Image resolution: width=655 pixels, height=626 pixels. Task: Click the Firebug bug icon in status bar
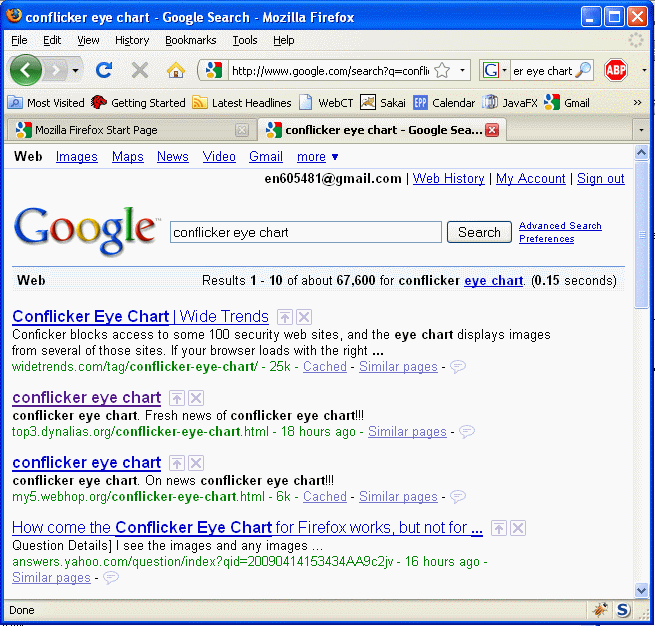coord(600,610)
